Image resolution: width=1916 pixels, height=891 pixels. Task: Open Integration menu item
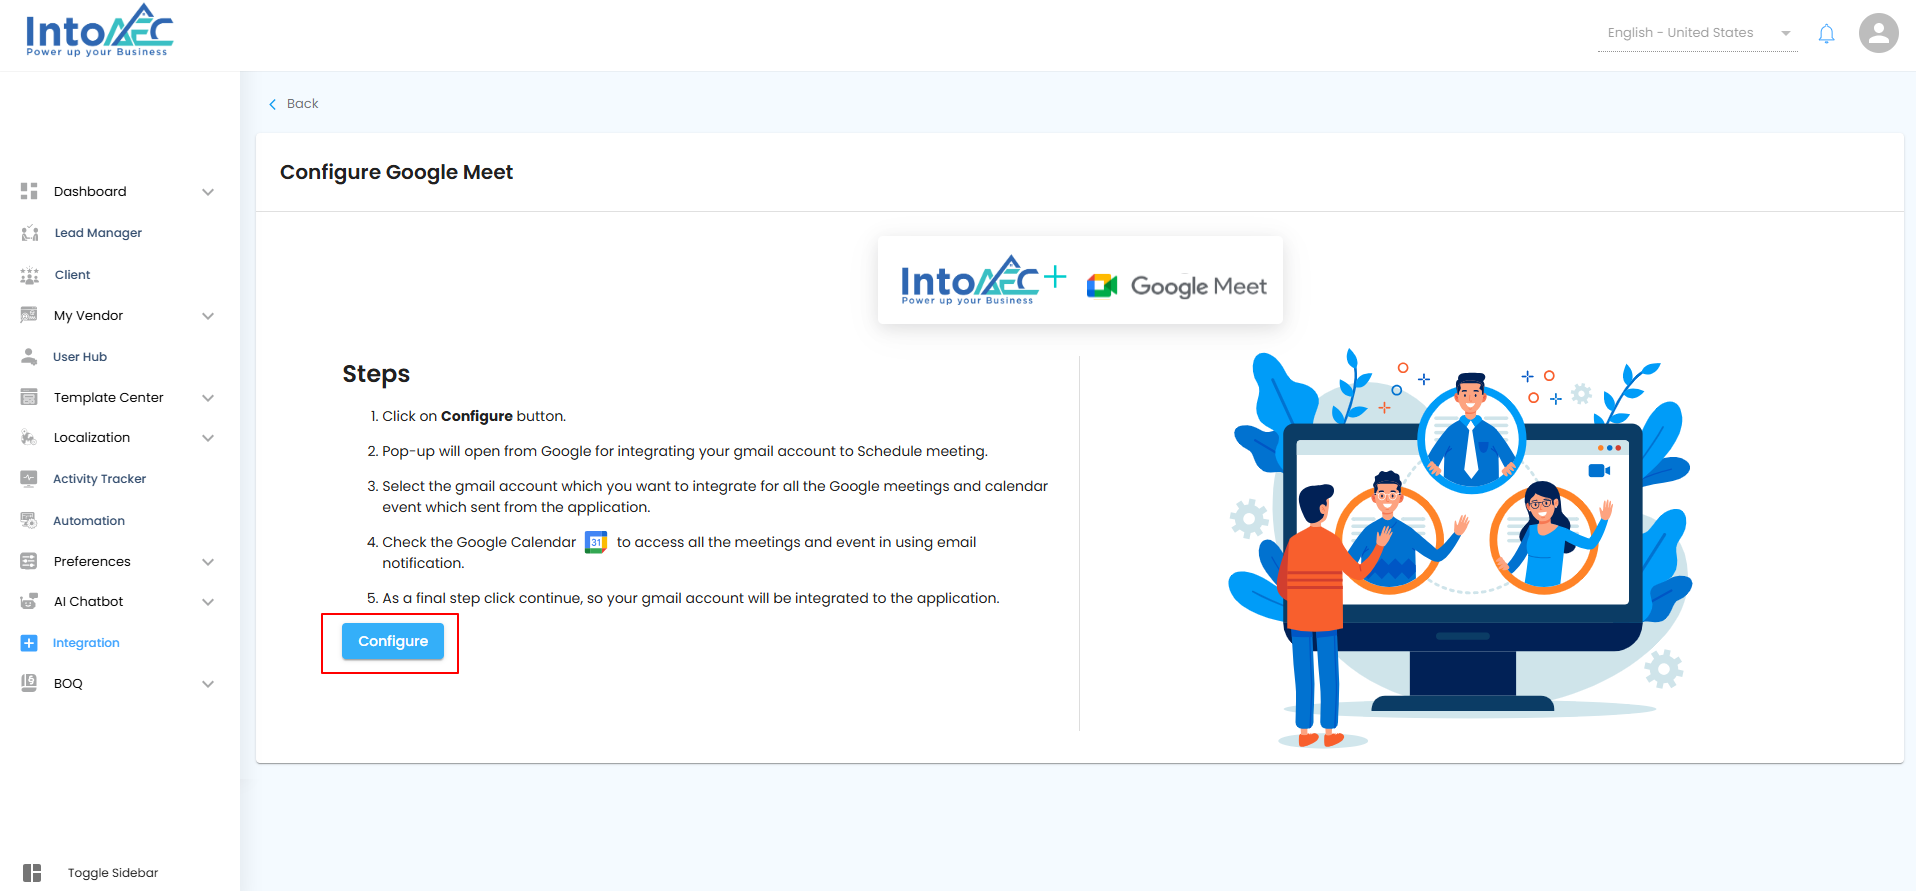(x=86, y=643)
